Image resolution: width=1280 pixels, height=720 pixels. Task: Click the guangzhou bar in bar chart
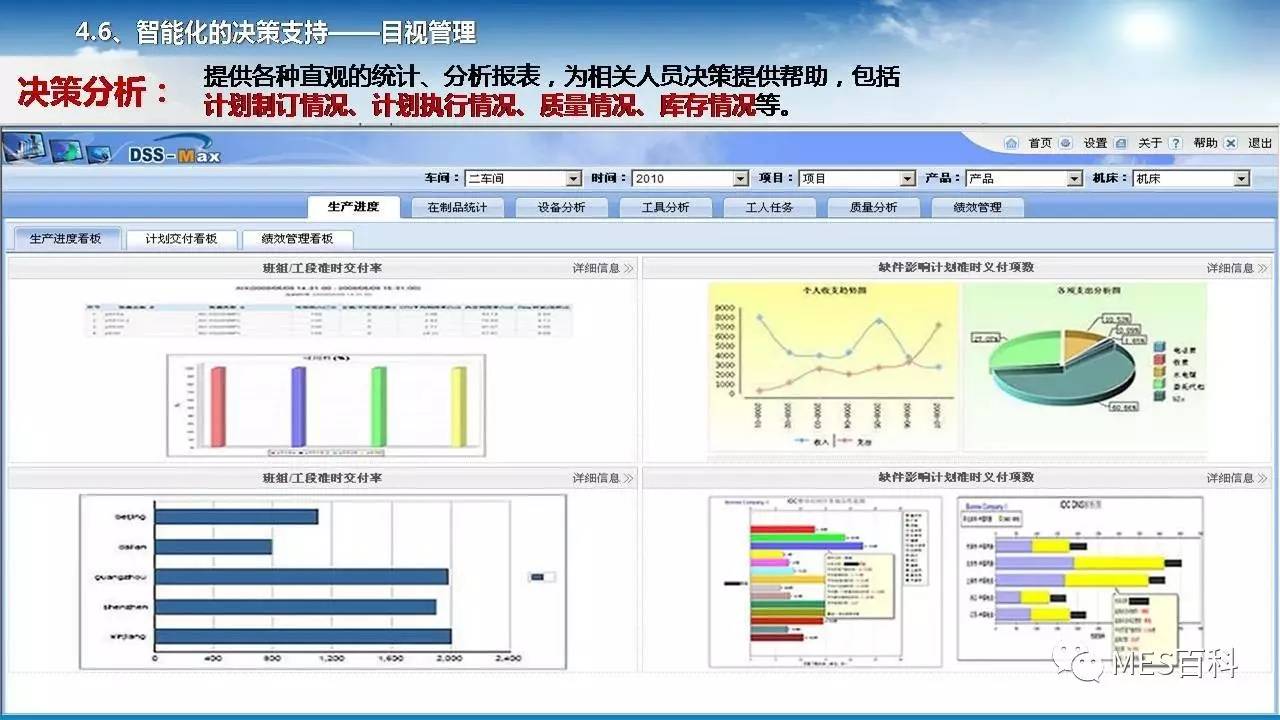301,577
